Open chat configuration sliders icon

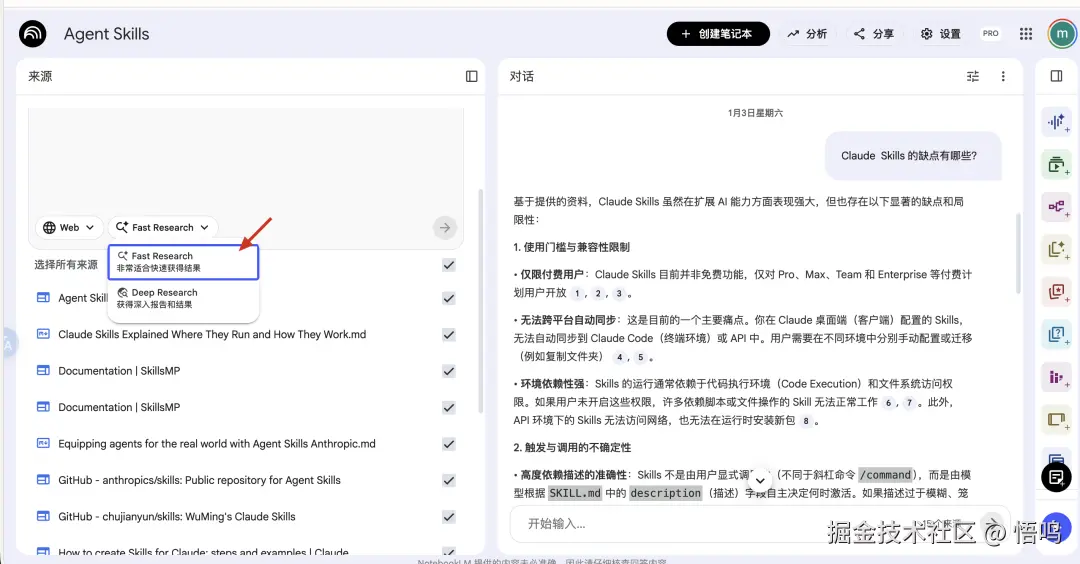tap(973, 76)
